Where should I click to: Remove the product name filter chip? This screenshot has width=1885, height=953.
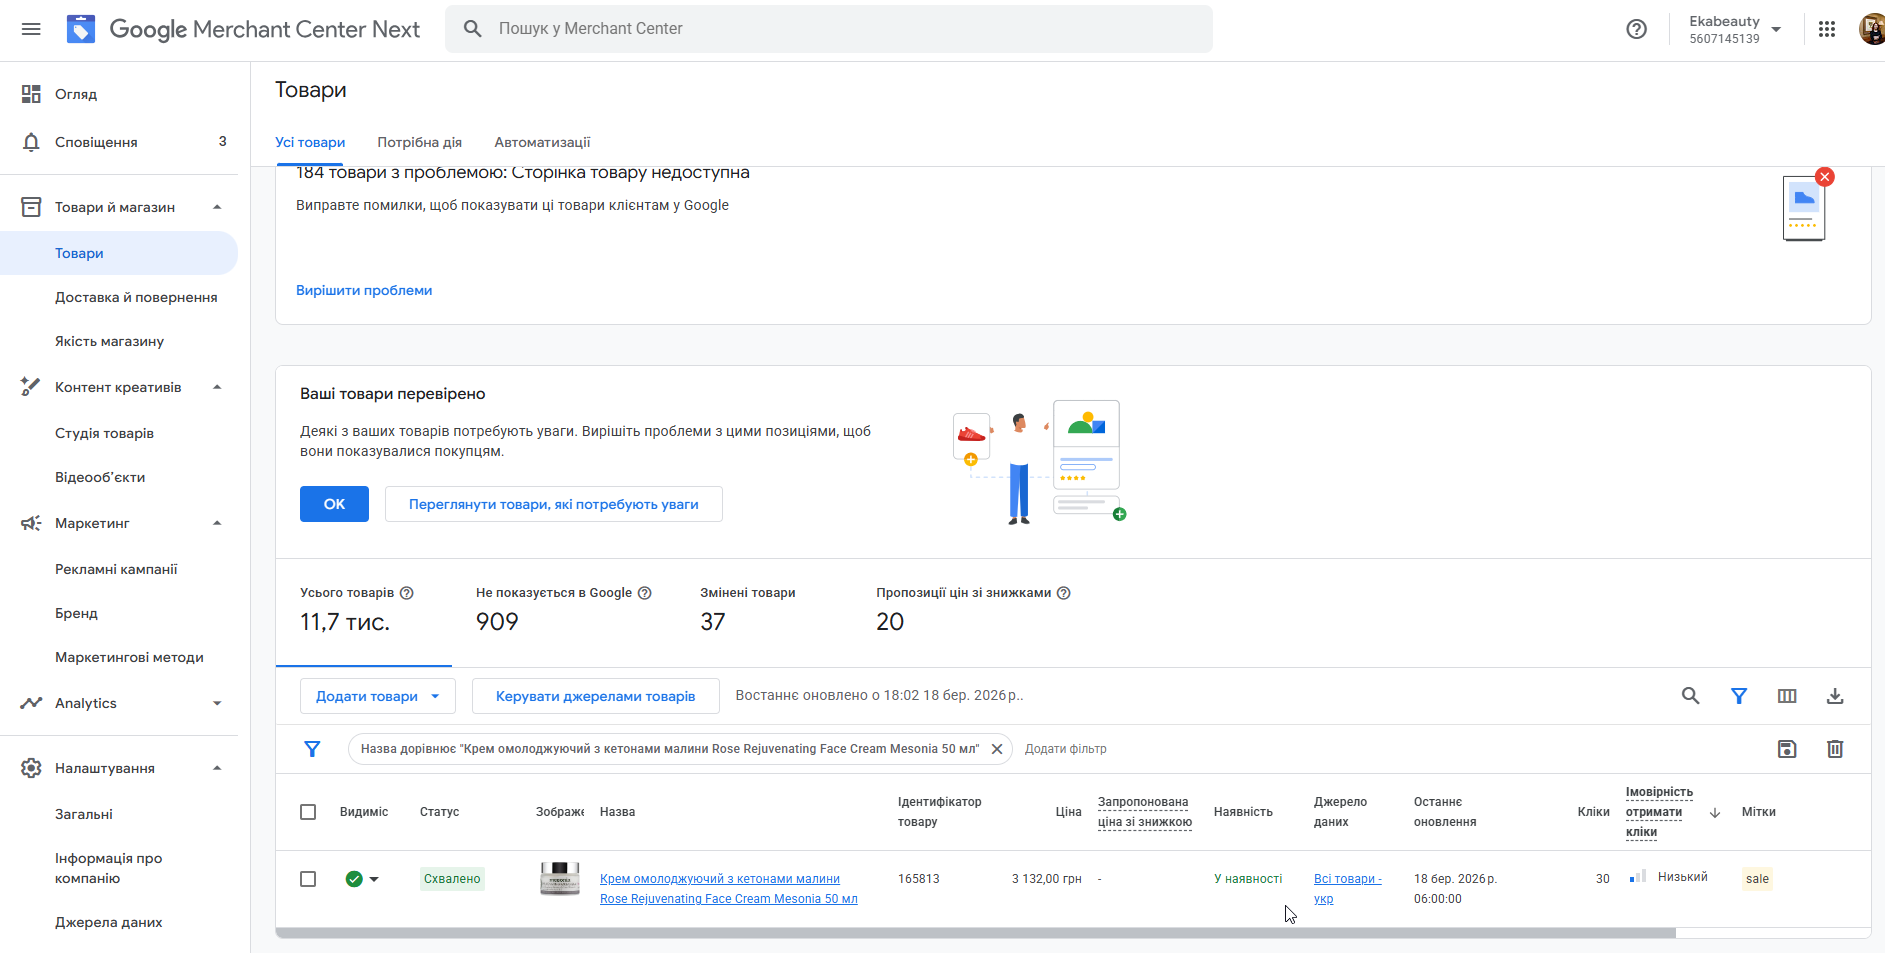click(x=997, y=749)
